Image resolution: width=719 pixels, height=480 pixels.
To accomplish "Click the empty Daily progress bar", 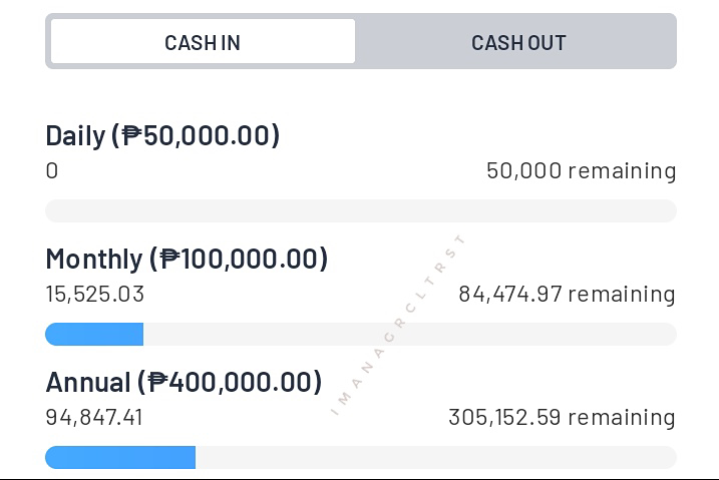I will (x=361, y=211).
